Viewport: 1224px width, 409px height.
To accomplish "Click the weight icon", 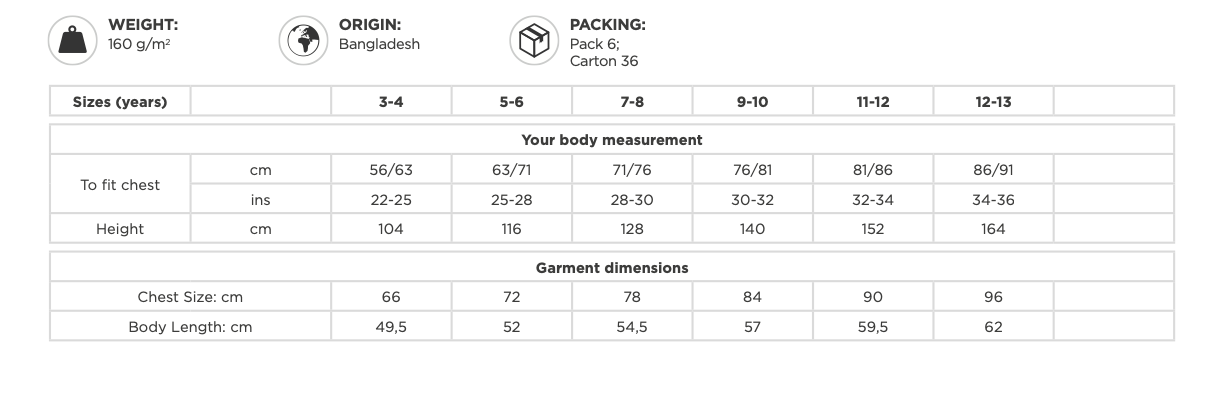I will click(73, 41).
